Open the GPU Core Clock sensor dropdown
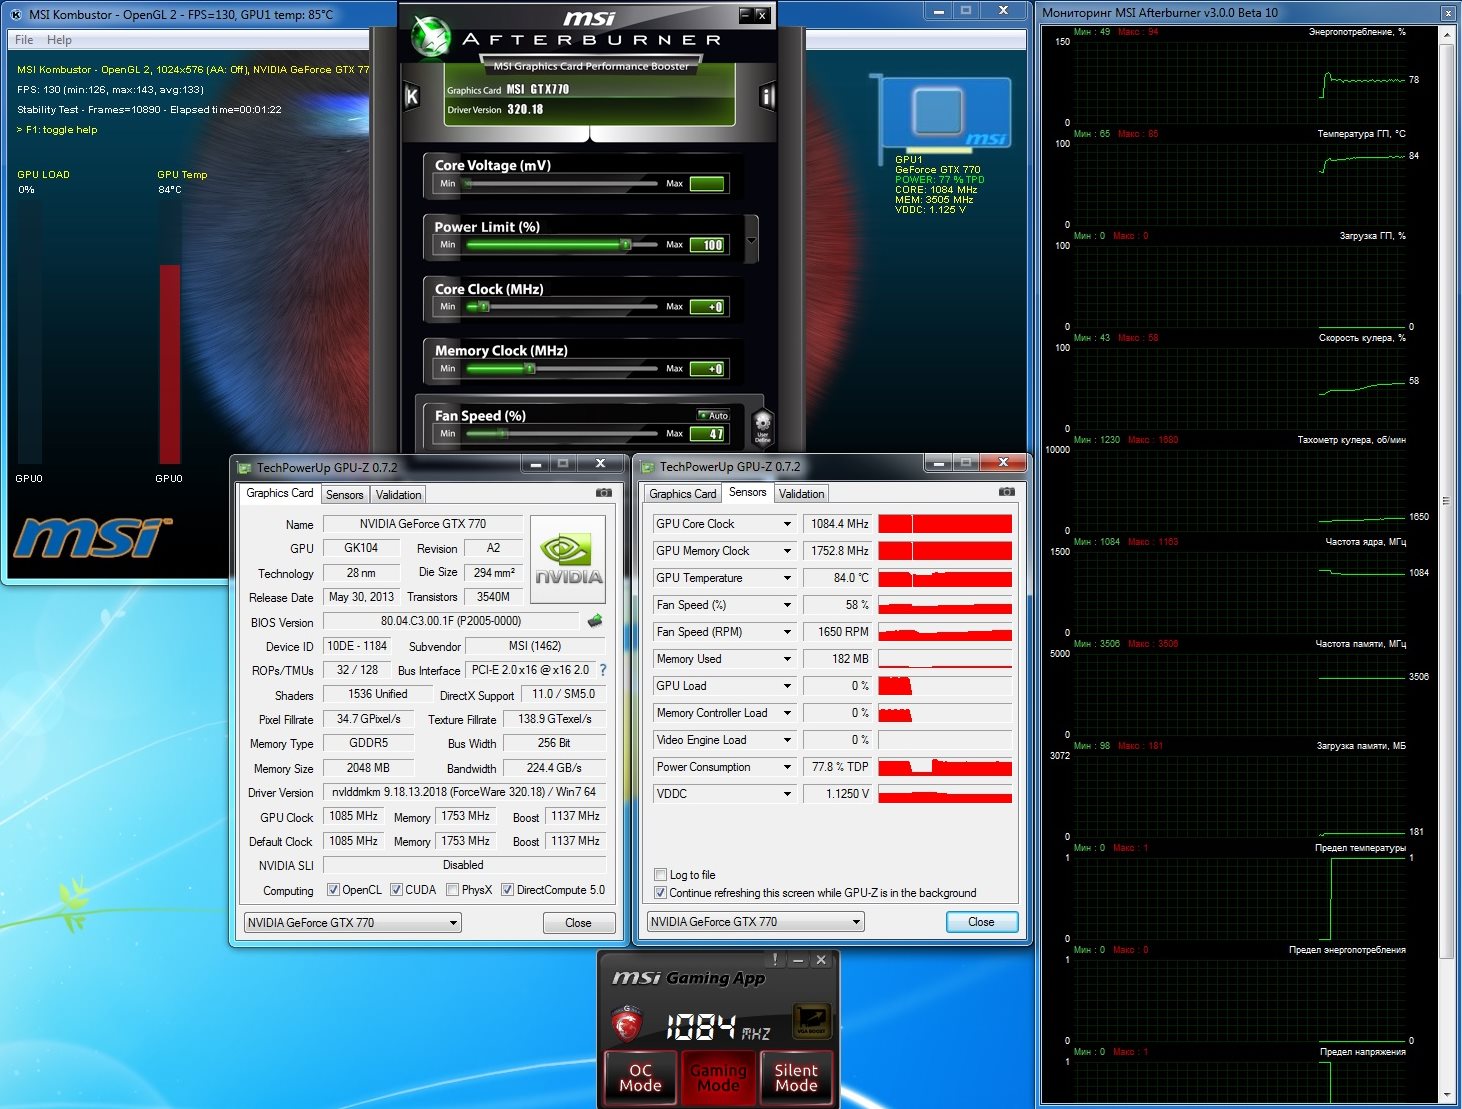The width and height of the screenshot is (1462, 1109). 787,524
